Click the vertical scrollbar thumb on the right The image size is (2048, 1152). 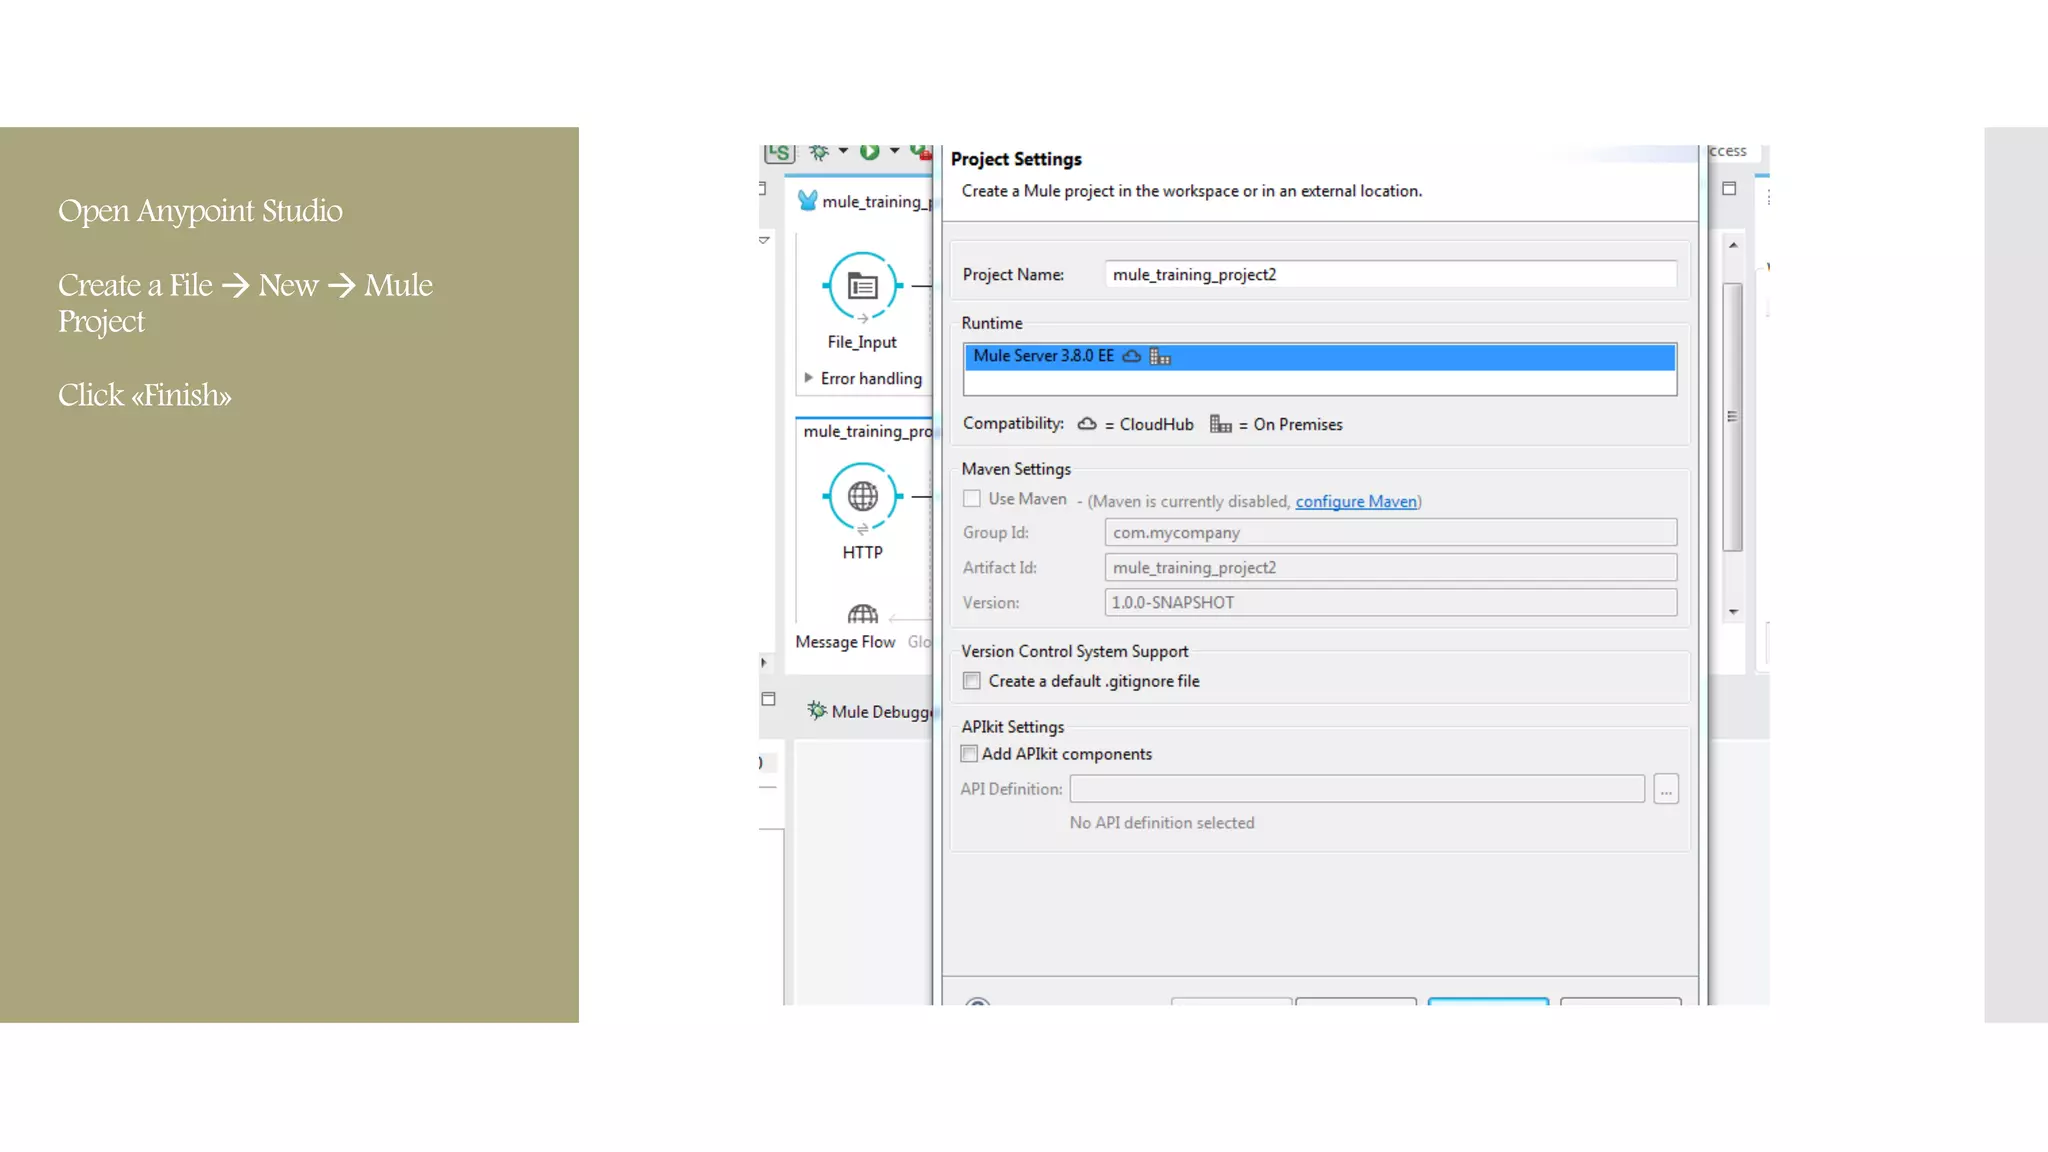pyautogui.click(x=1733, y=416)
